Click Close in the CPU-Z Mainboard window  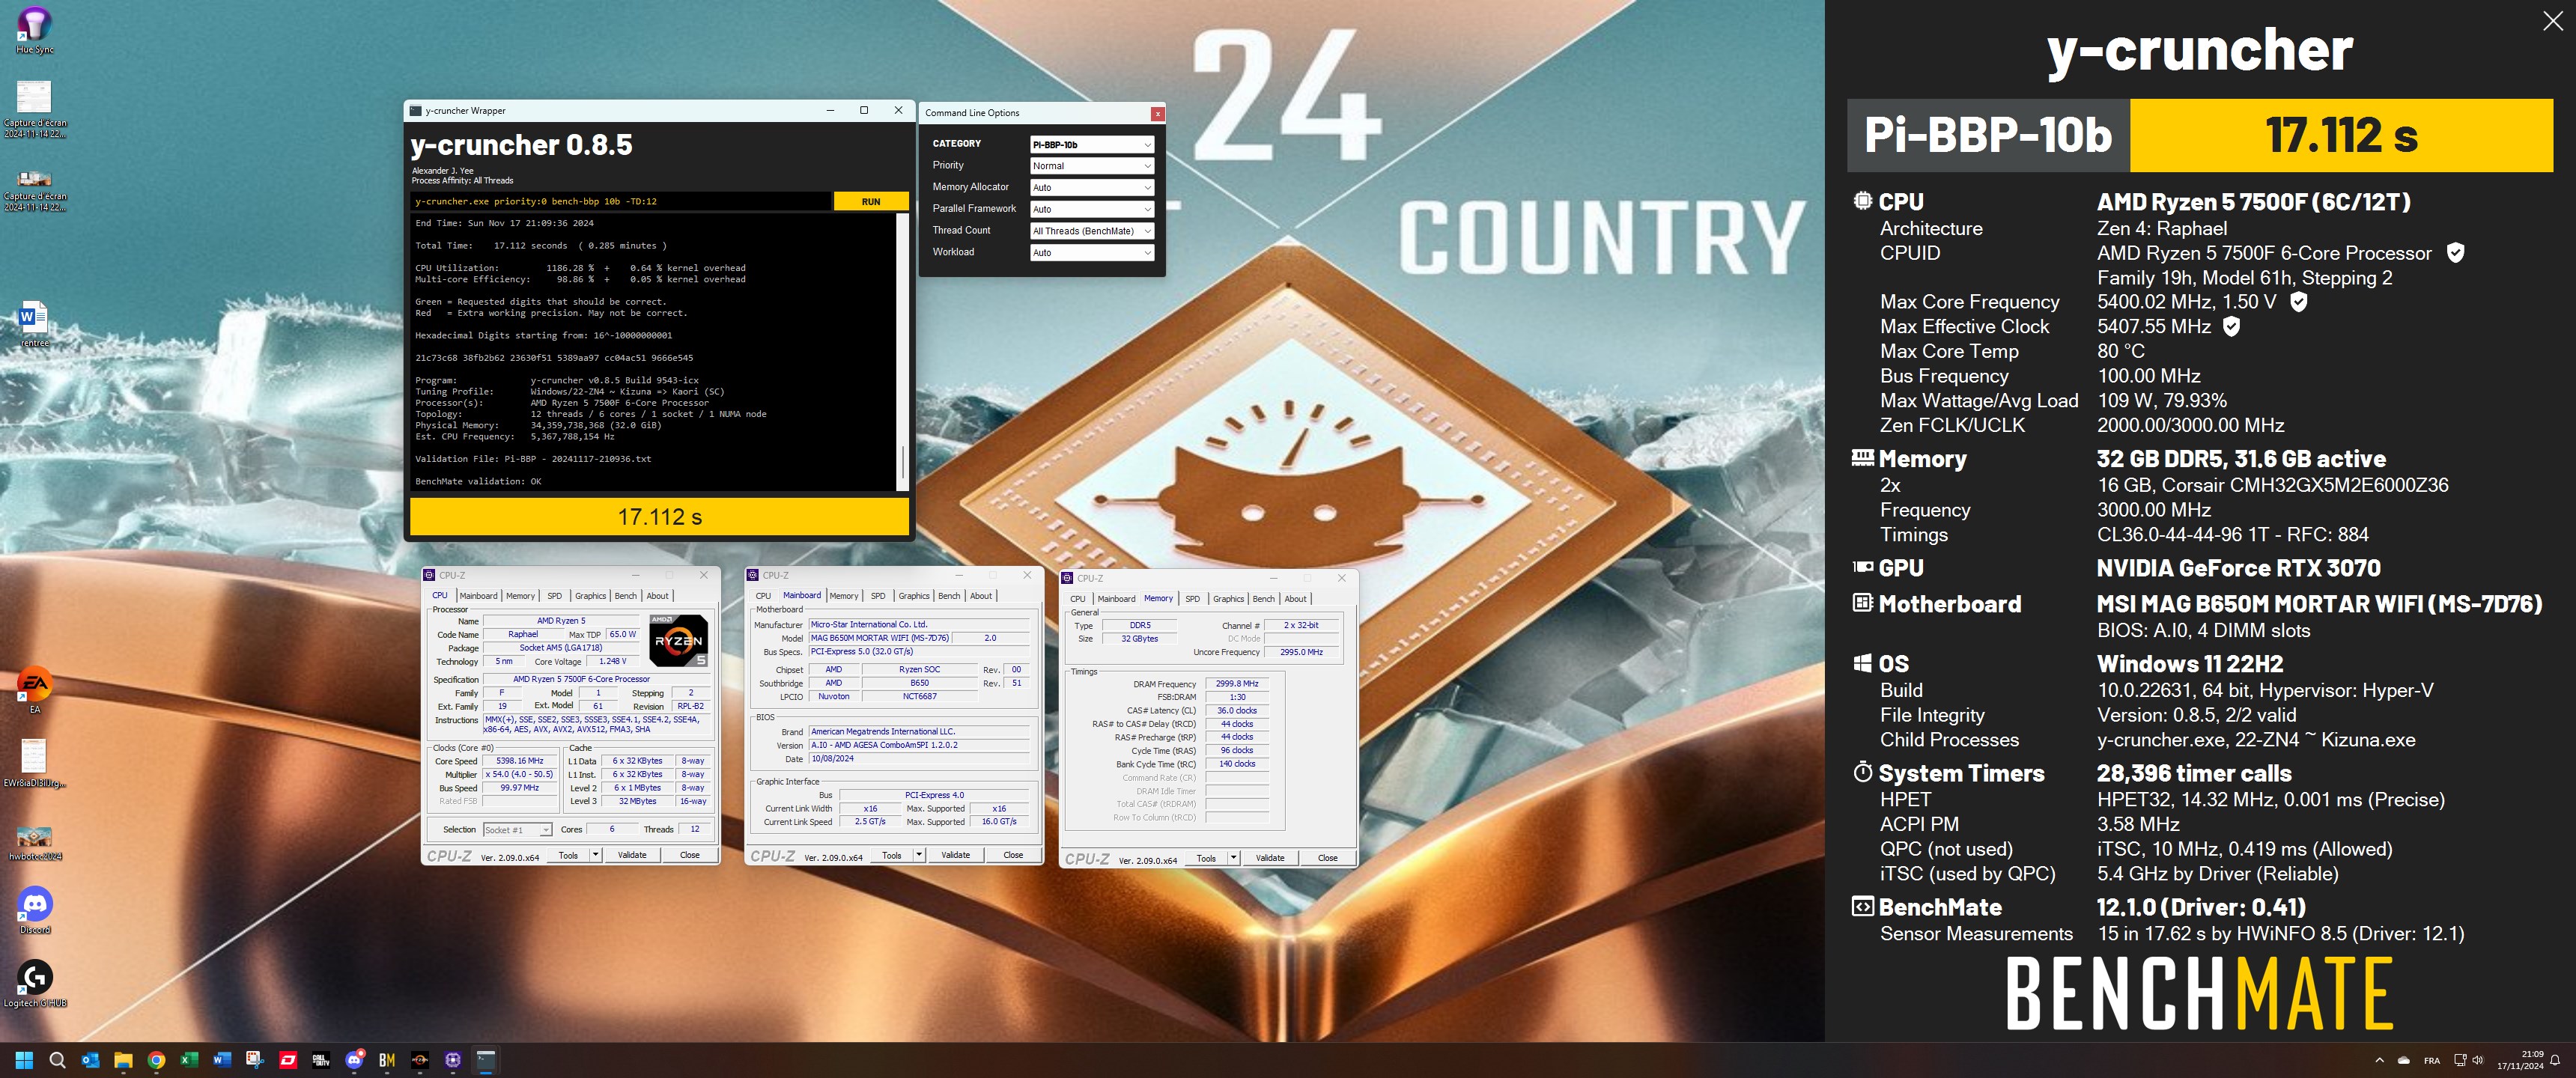(x=1013, y=855)
